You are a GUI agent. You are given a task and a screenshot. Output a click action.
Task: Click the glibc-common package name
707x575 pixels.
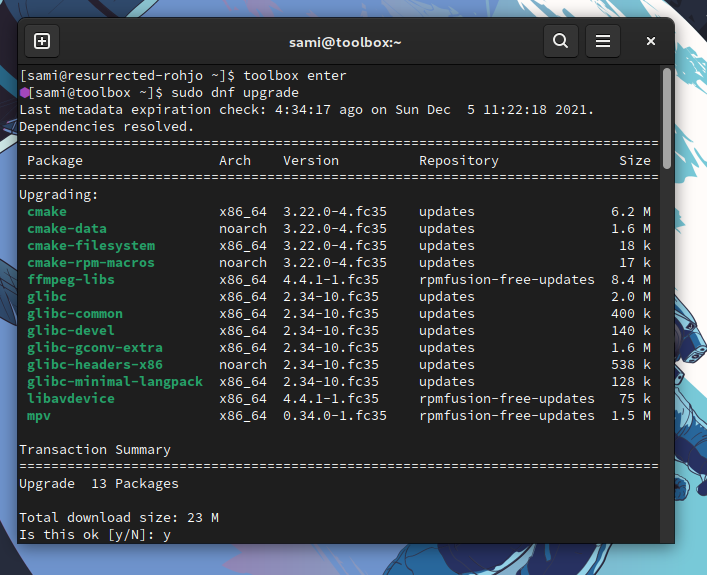click(x=75, y=313)
